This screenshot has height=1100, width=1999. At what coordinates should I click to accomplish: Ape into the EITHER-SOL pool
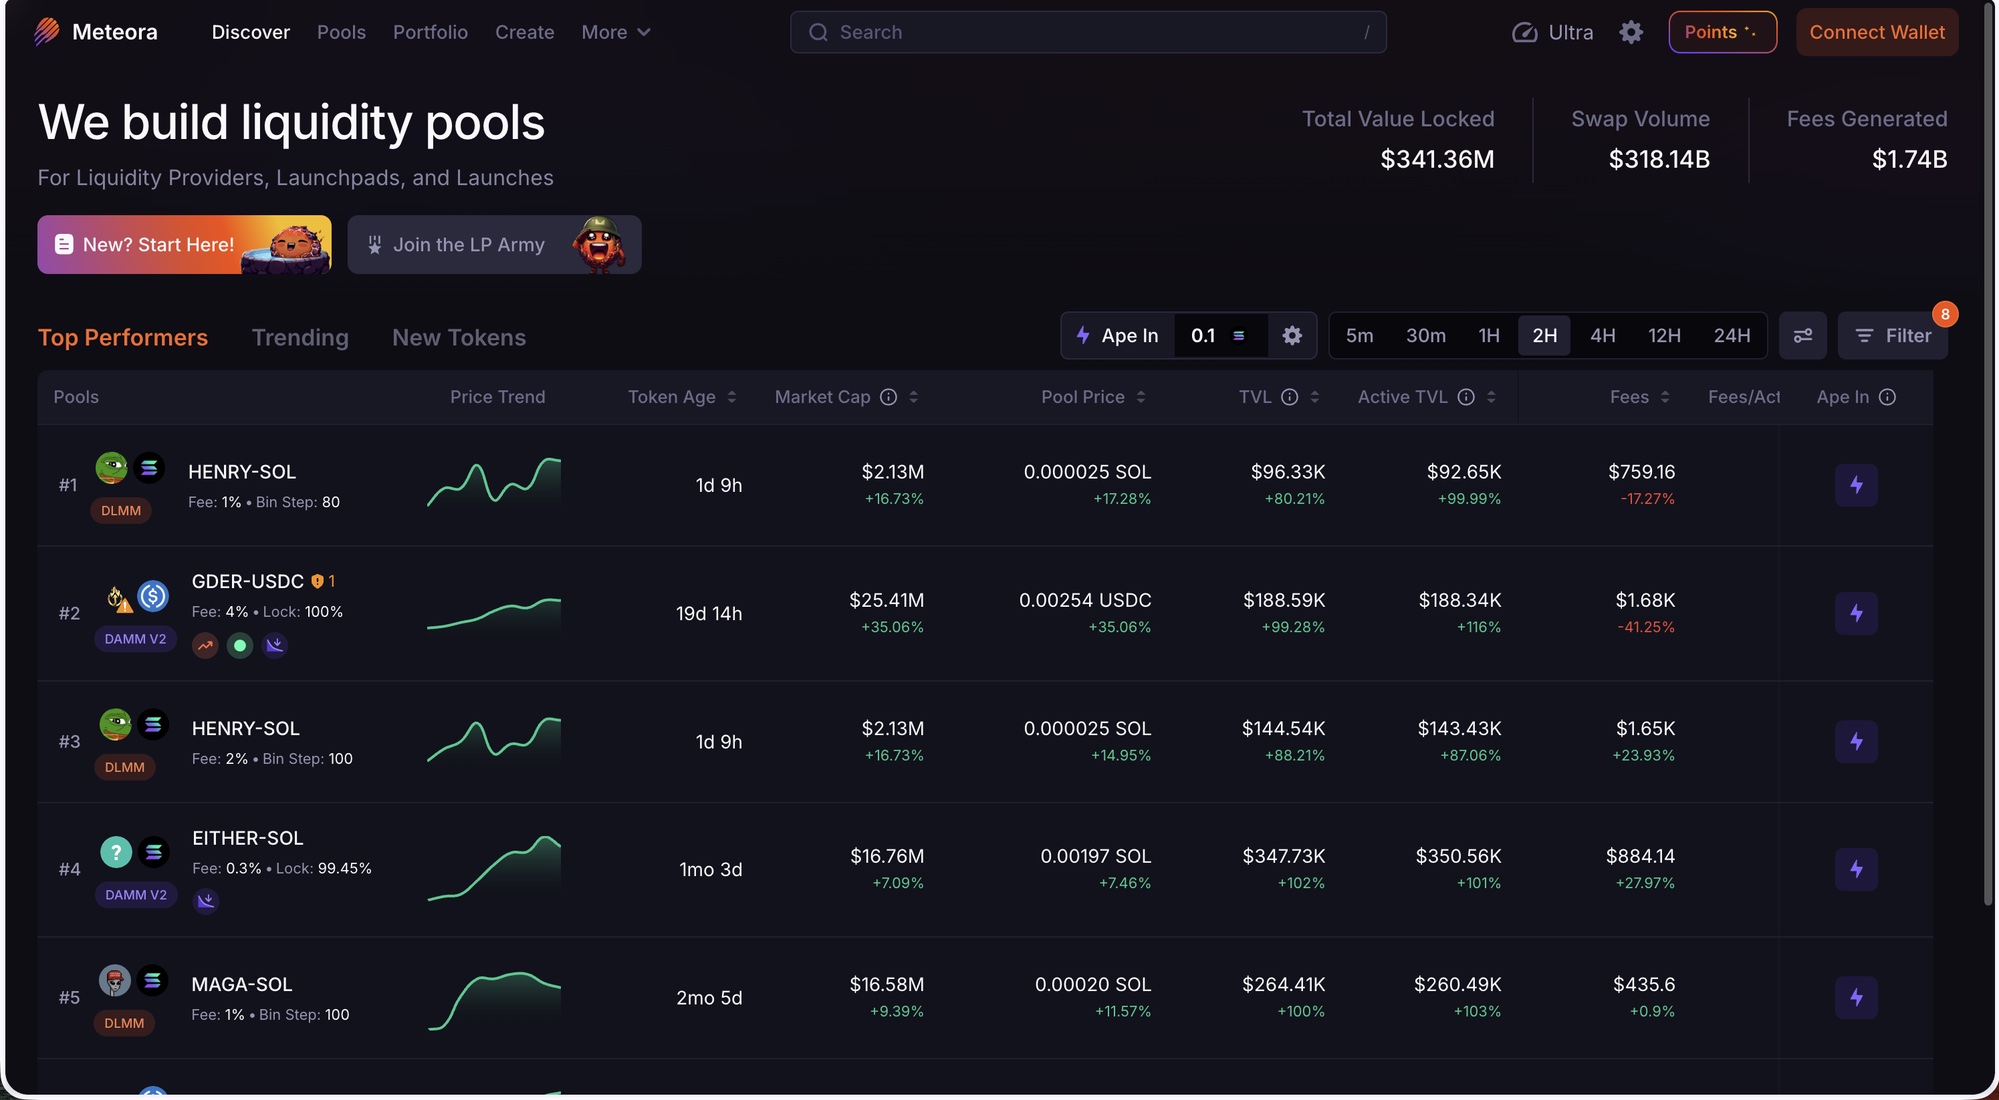(1856, 869)
